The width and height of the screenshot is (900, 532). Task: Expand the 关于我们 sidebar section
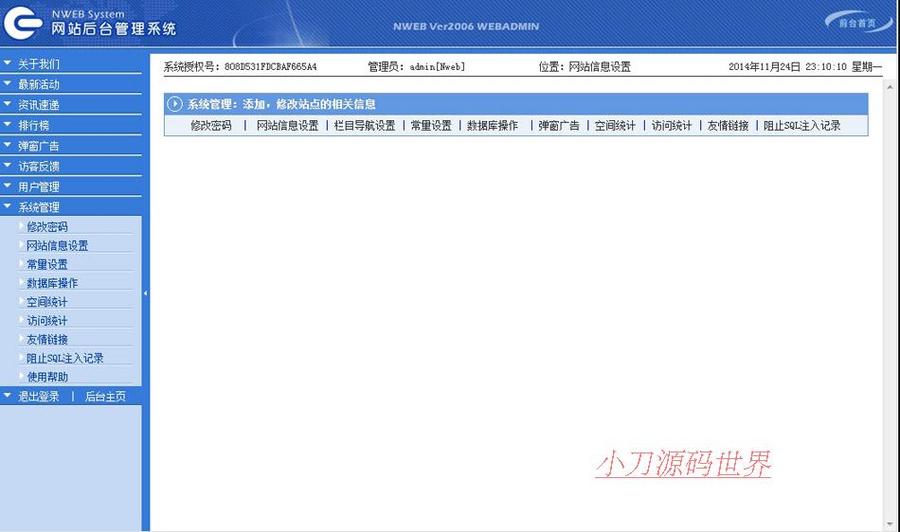(x=38, y=64)
